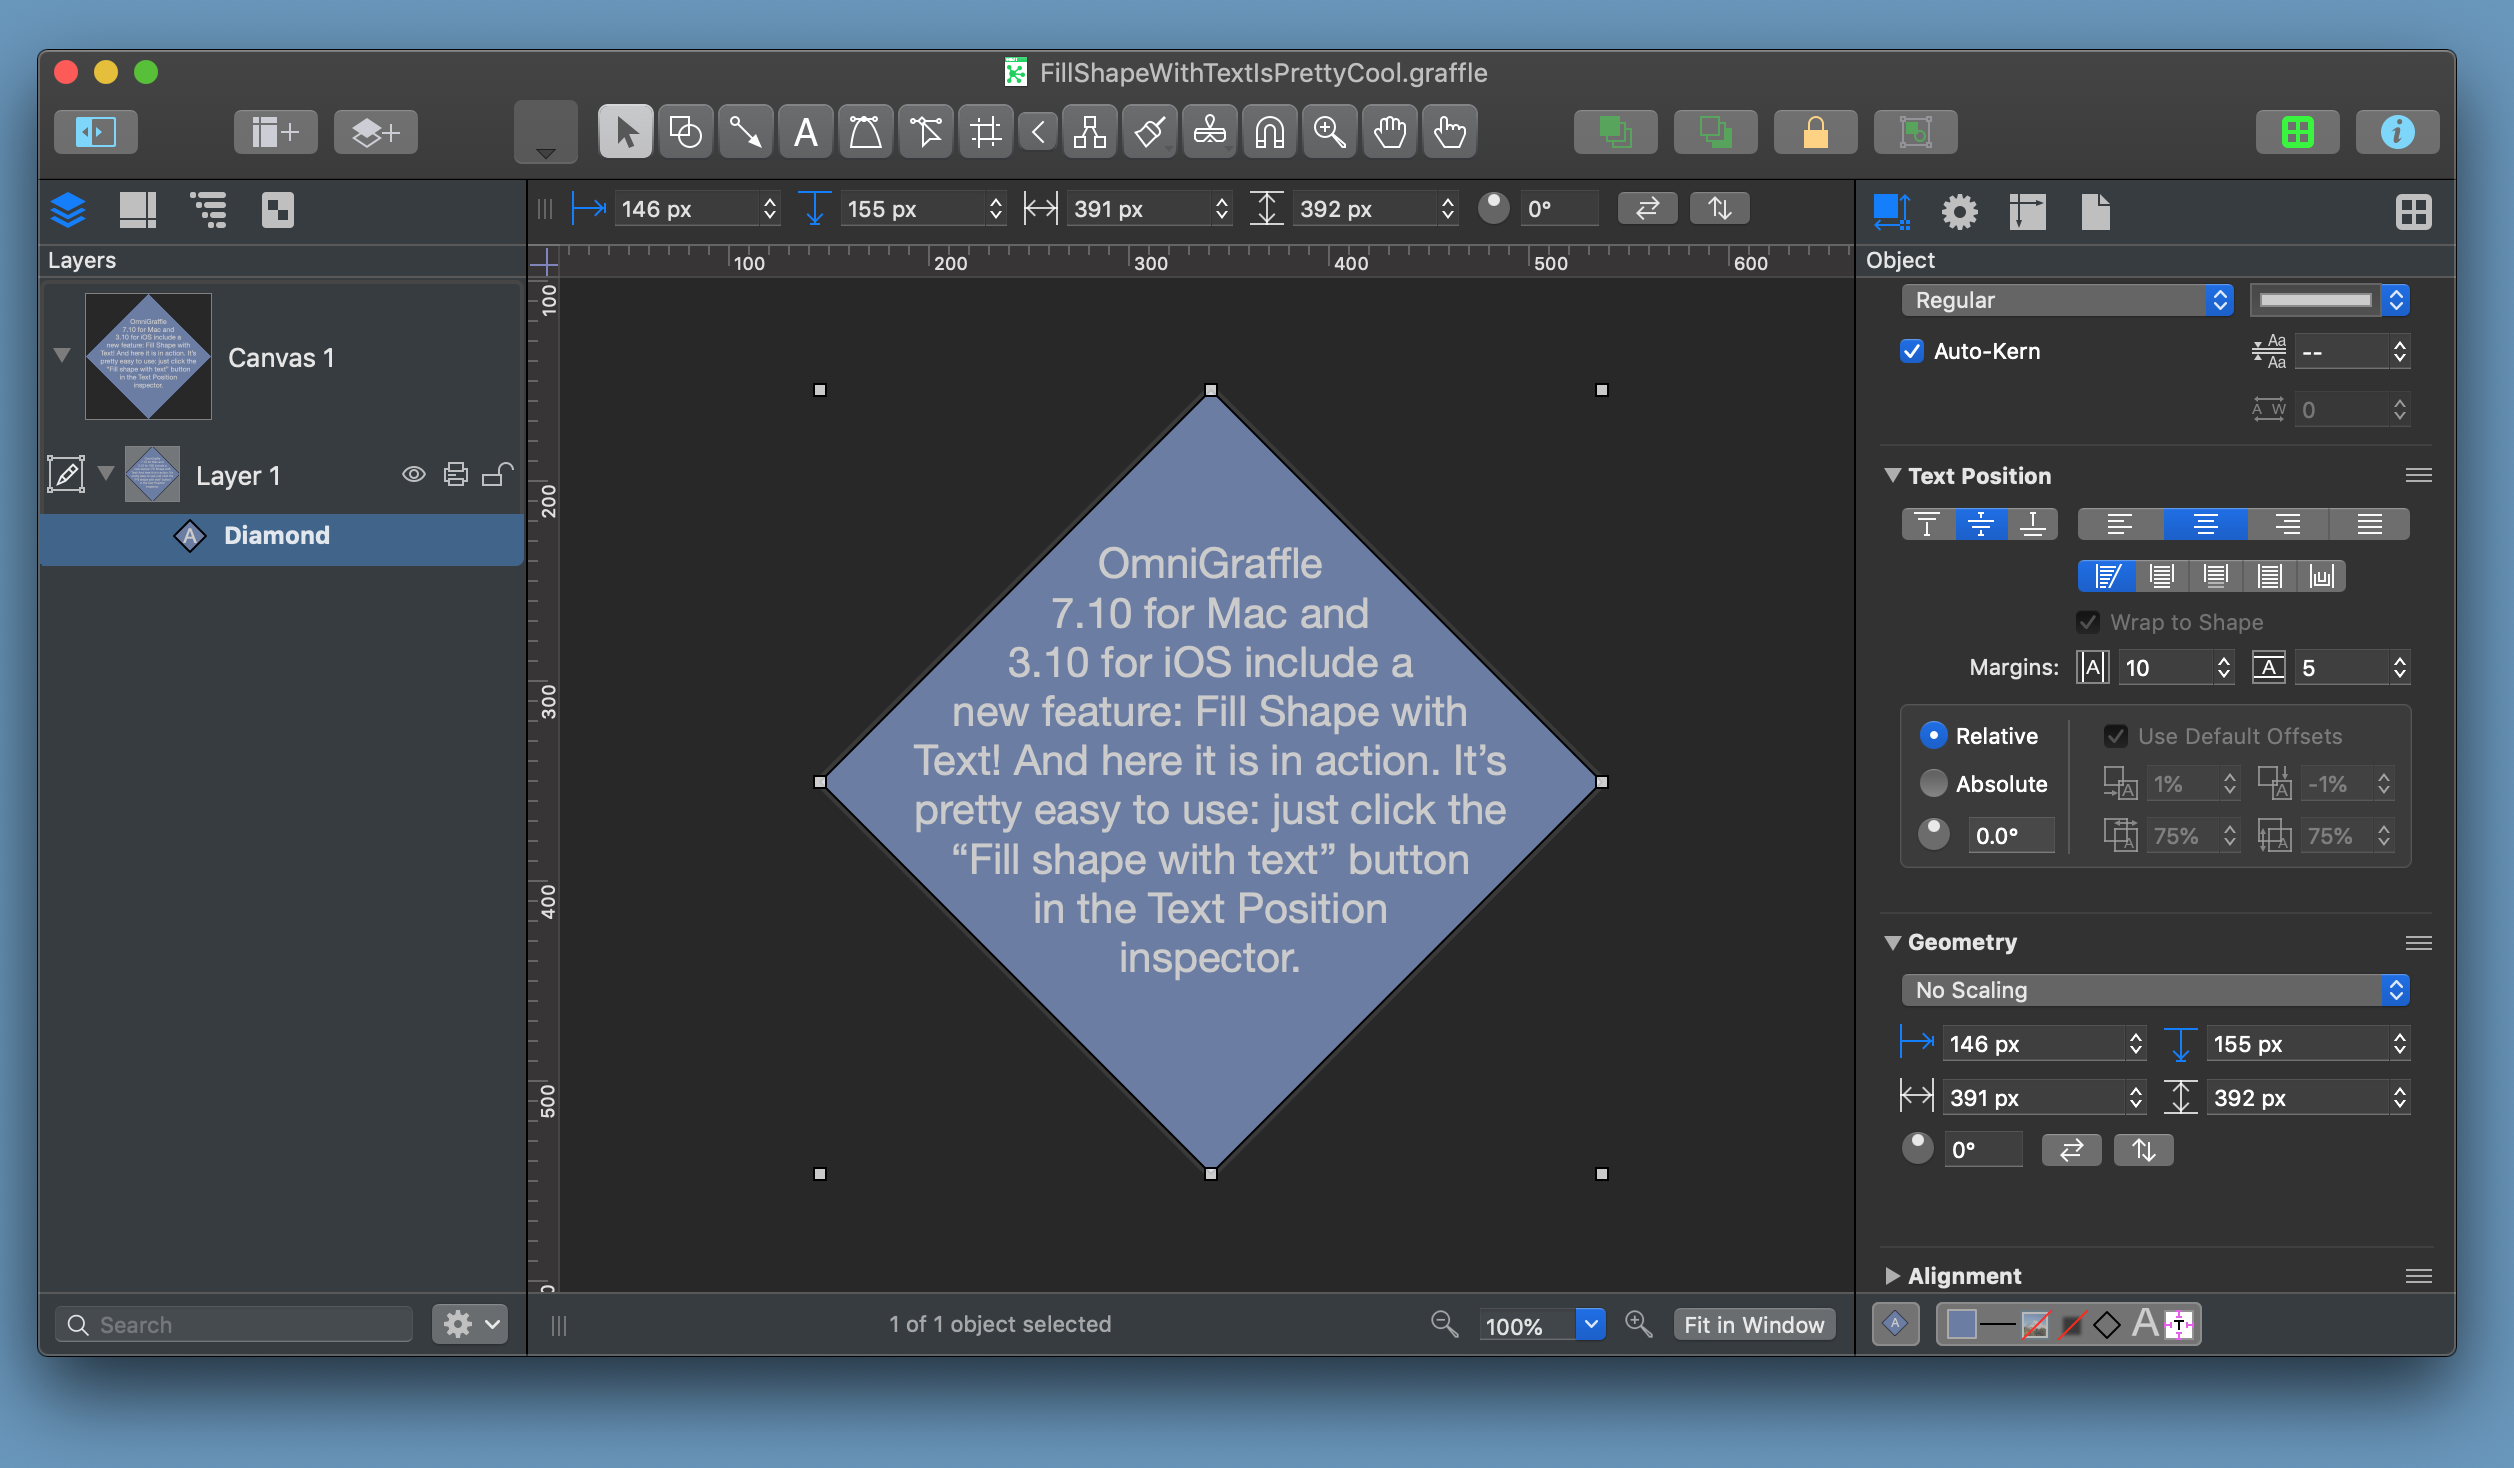Switch to the Properties gear inspector tab
This screenshot has height=1468, width=2514.
pyautogui.click(x=1959, y=211)
